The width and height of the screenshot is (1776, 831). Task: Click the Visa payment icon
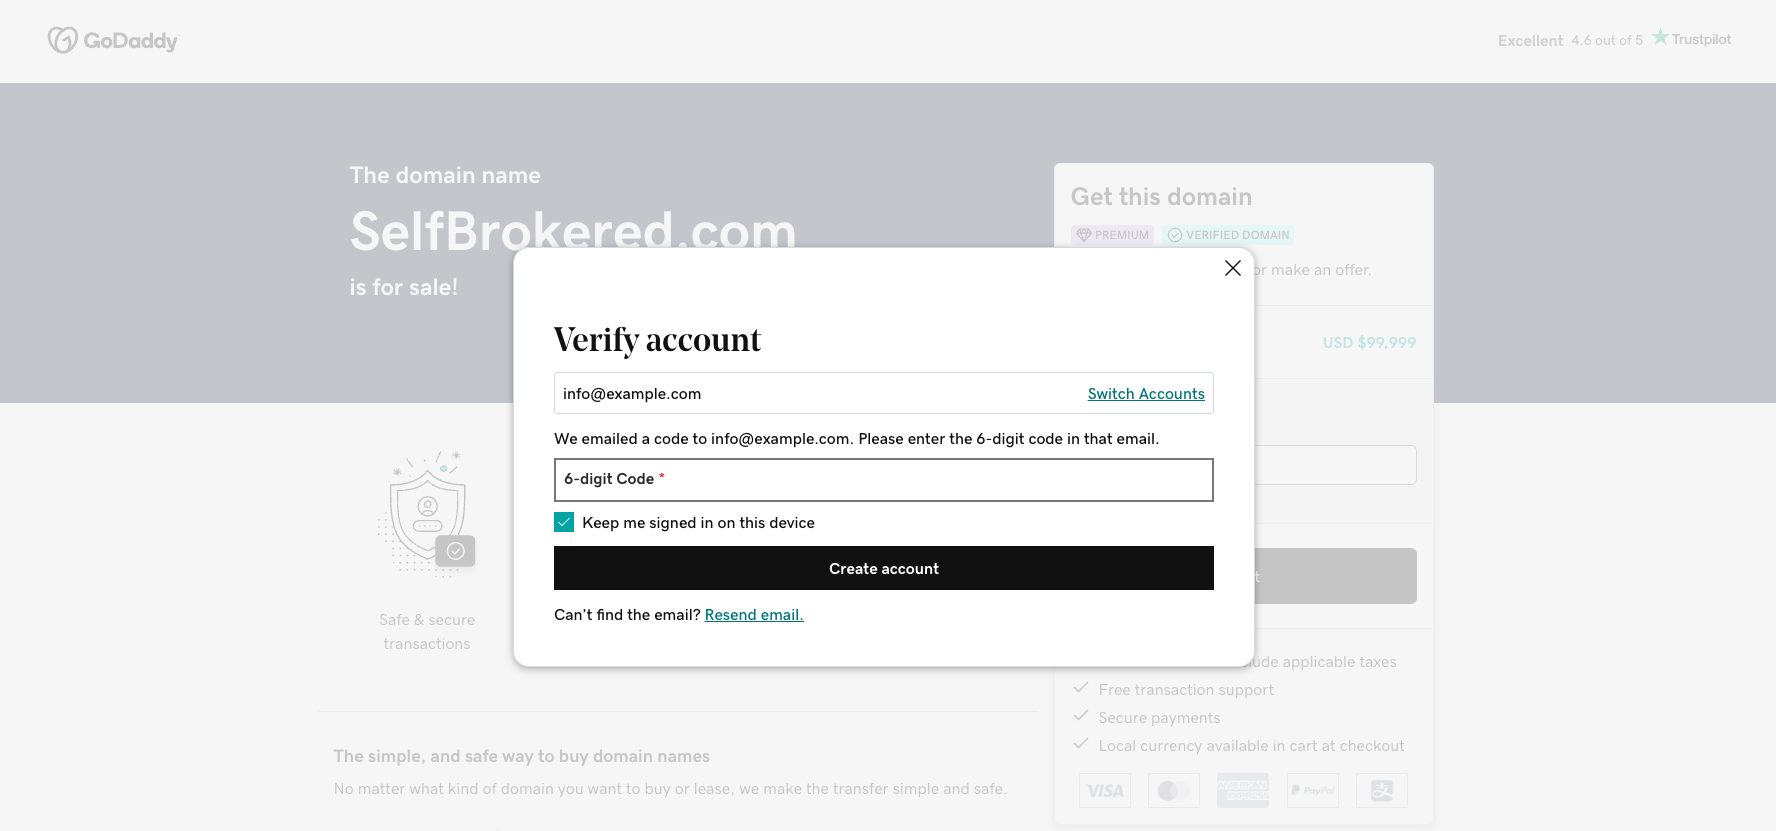(1105, 790)
